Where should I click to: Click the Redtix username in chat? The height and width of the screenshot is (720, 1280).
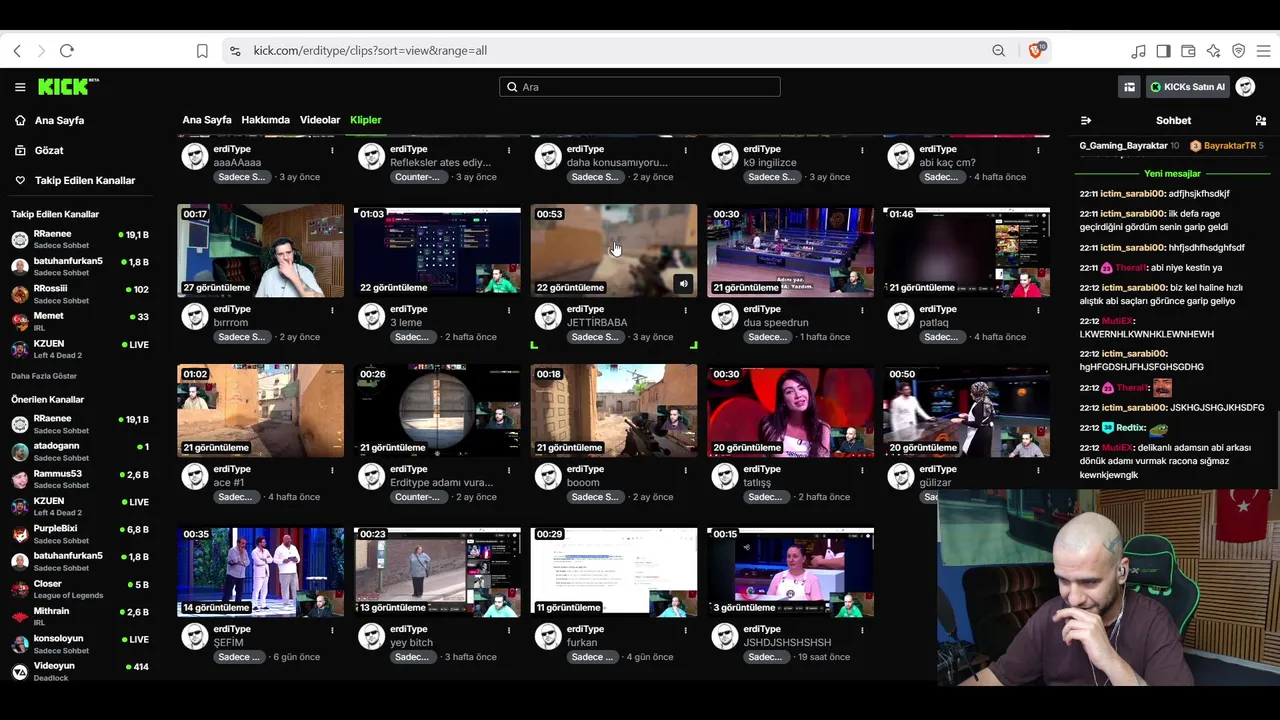pos(1131,428)
